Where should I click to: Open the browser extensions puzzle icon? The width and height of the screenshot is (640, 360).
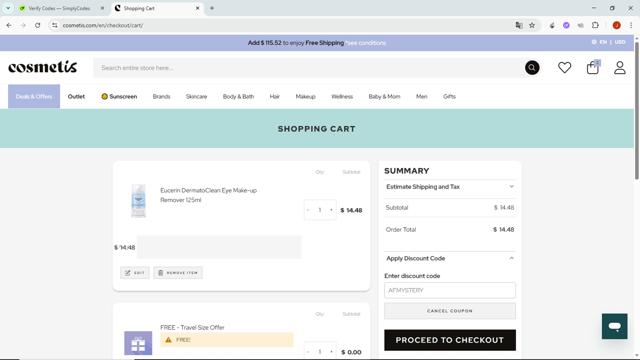[x=595, y=25]
